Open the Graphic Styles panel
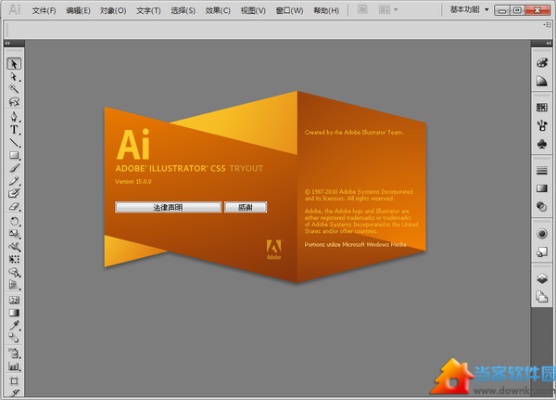Screen dimensions: 556x400 542,252
